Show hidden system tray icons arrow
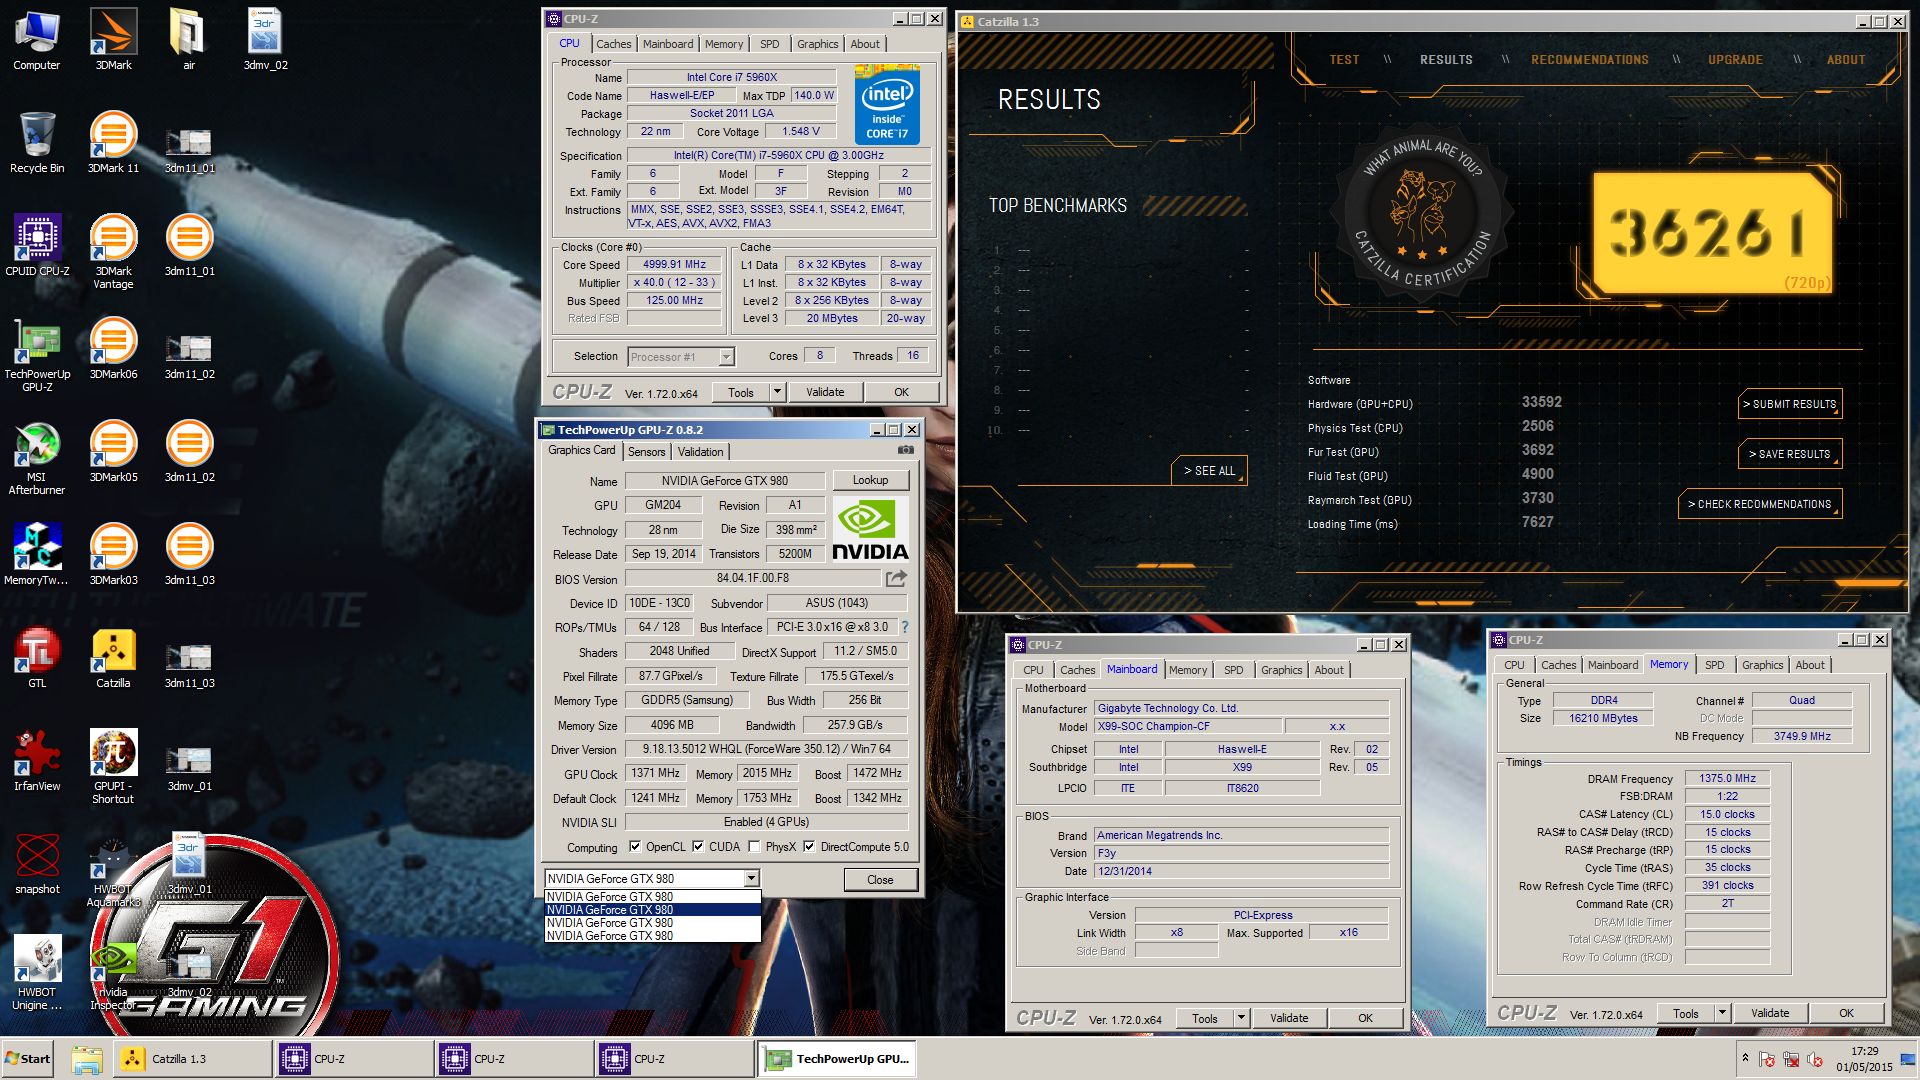The height and width of the screenshot is (1080, 1920). click(1745, 1058)
